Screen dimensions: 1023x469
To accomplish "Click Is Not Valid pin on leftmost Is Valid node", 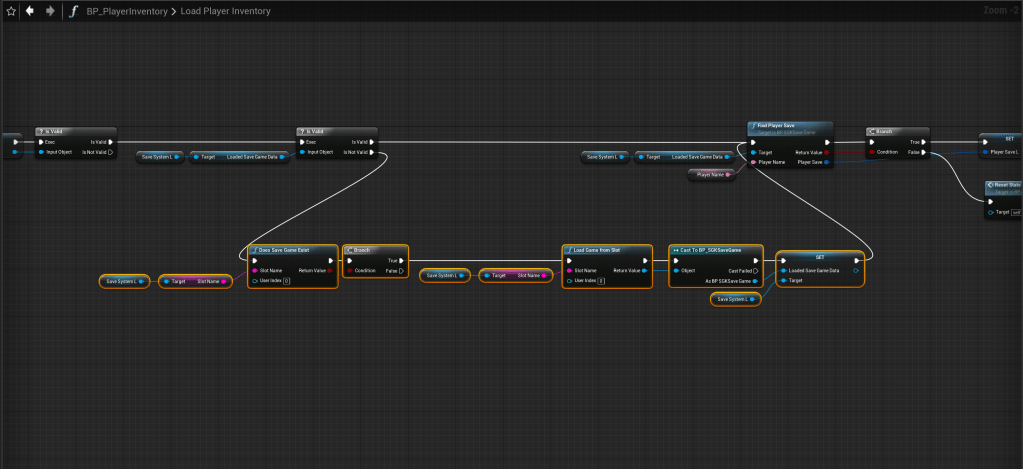I will click(x=110, y=152).
